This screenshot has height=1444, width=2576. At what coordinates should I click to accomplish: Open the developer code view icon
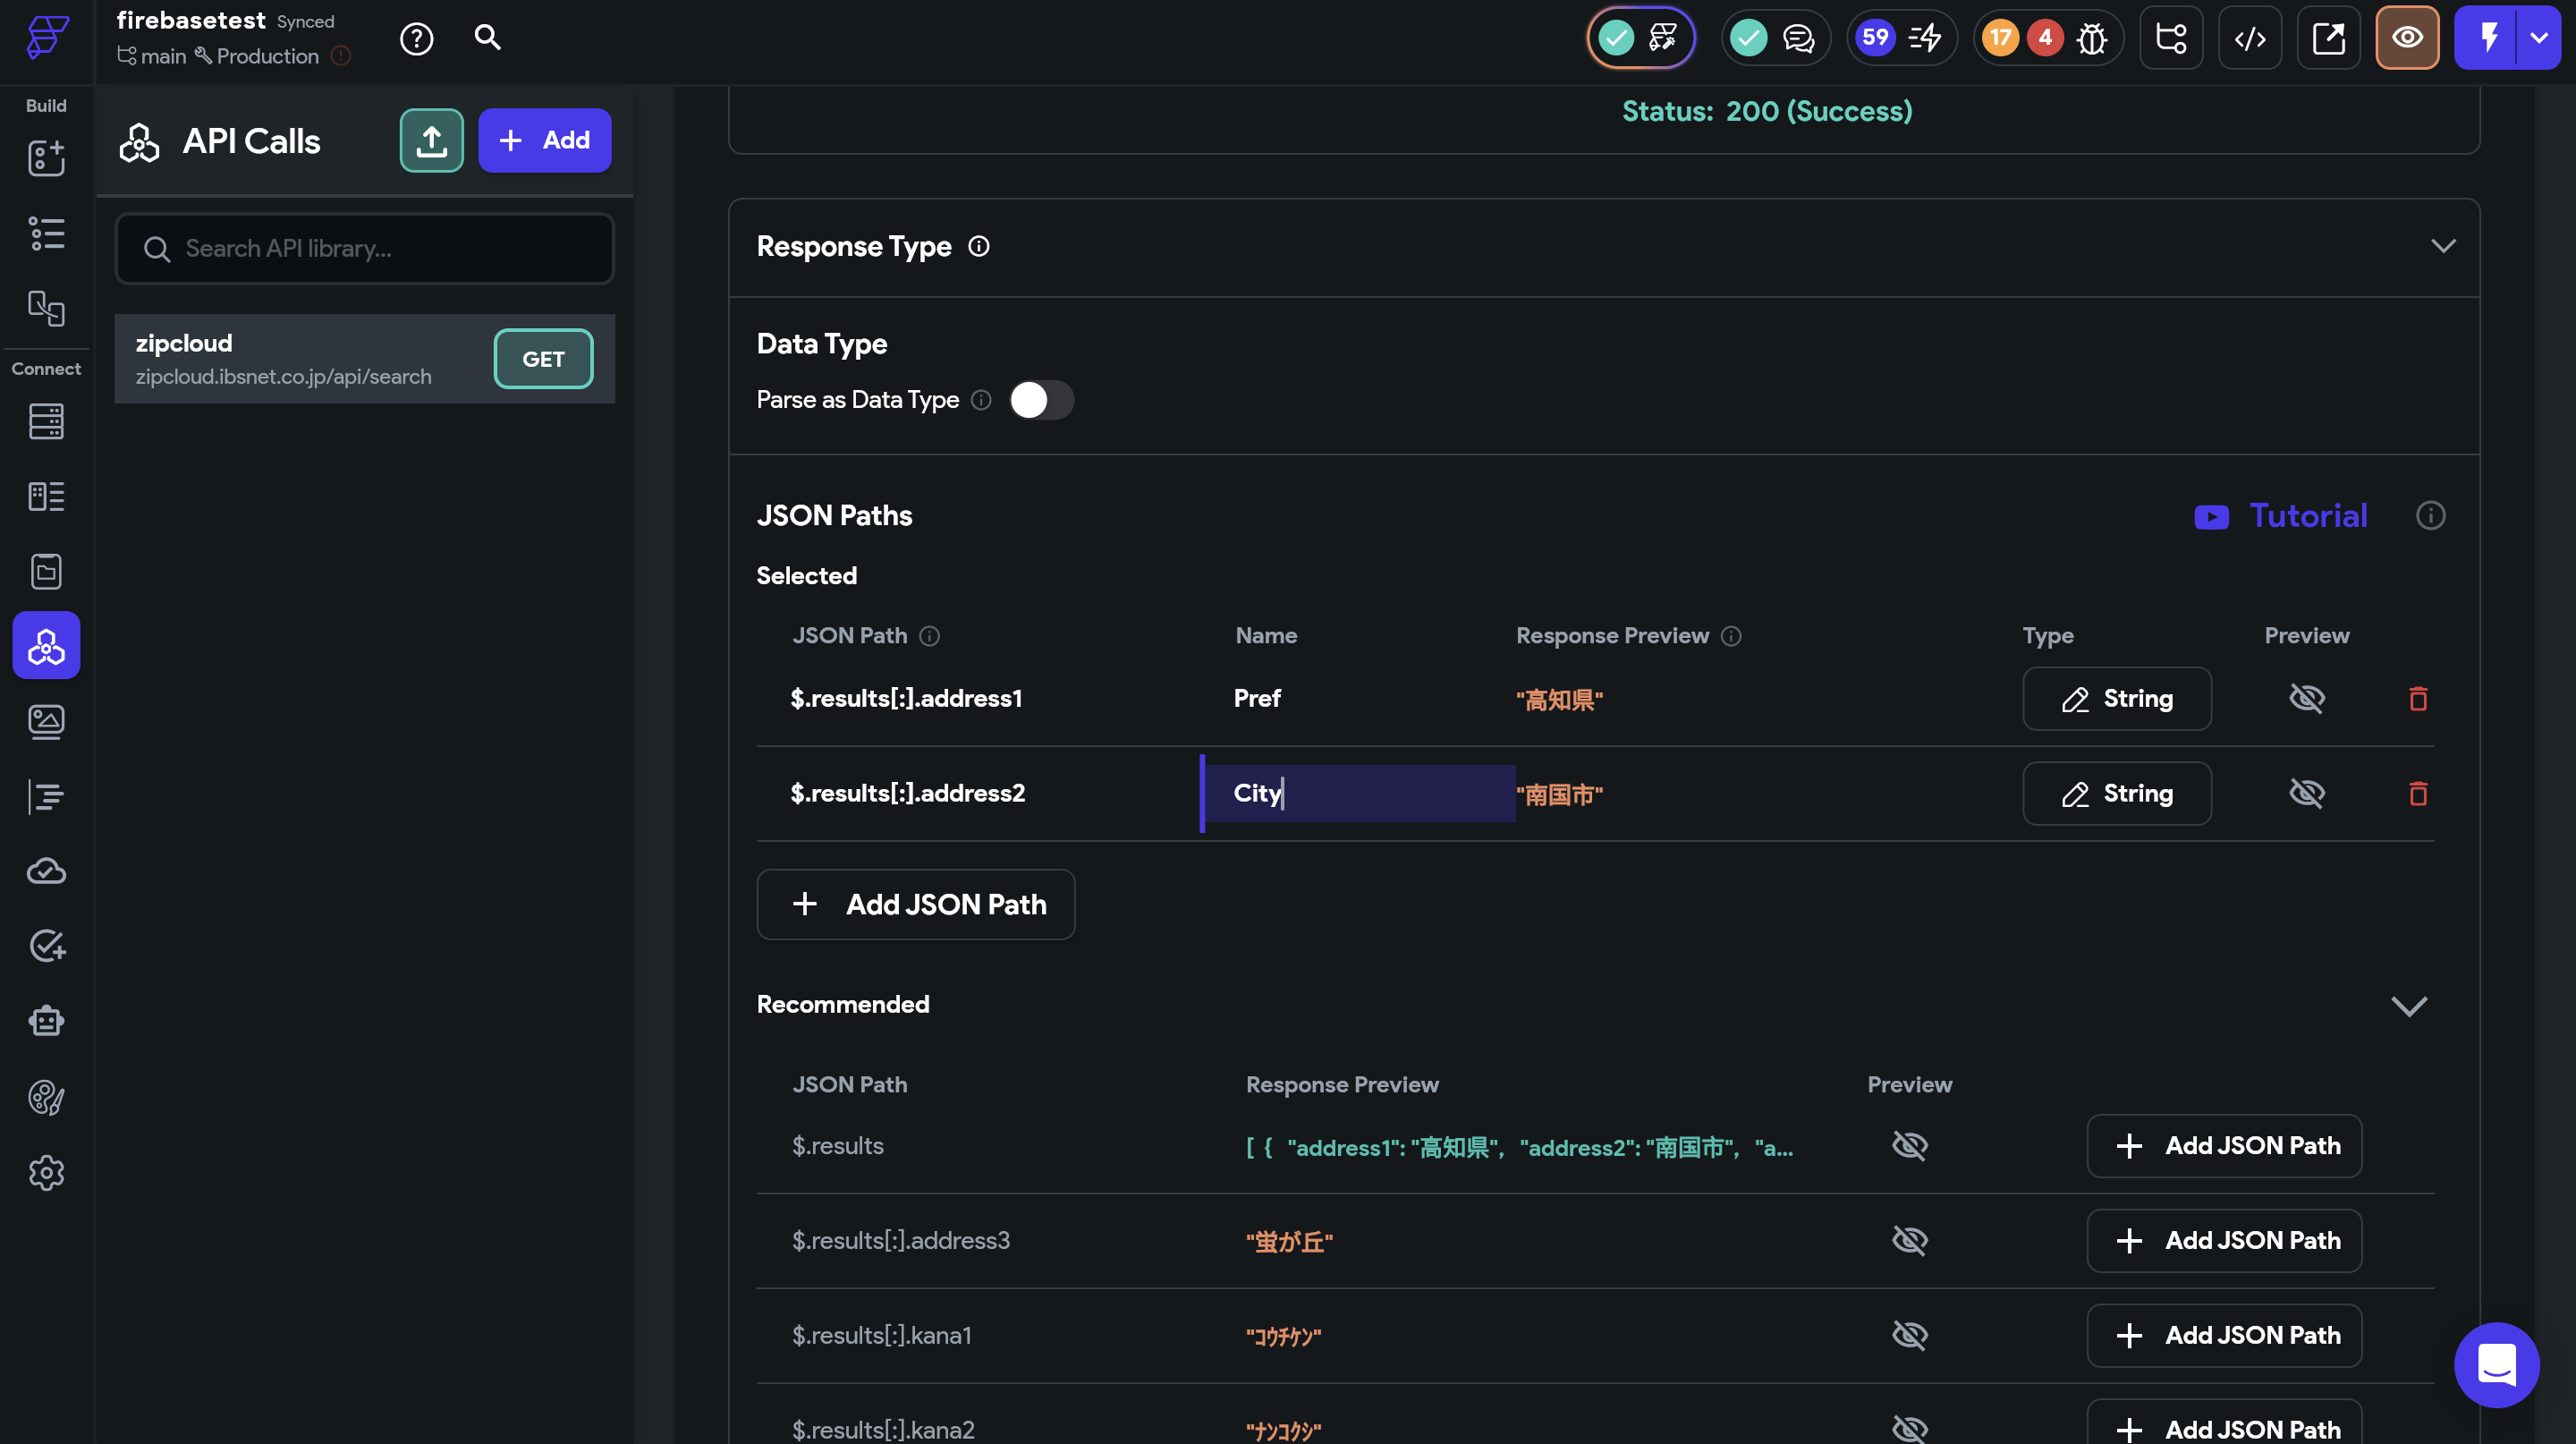coord(2249,38)
